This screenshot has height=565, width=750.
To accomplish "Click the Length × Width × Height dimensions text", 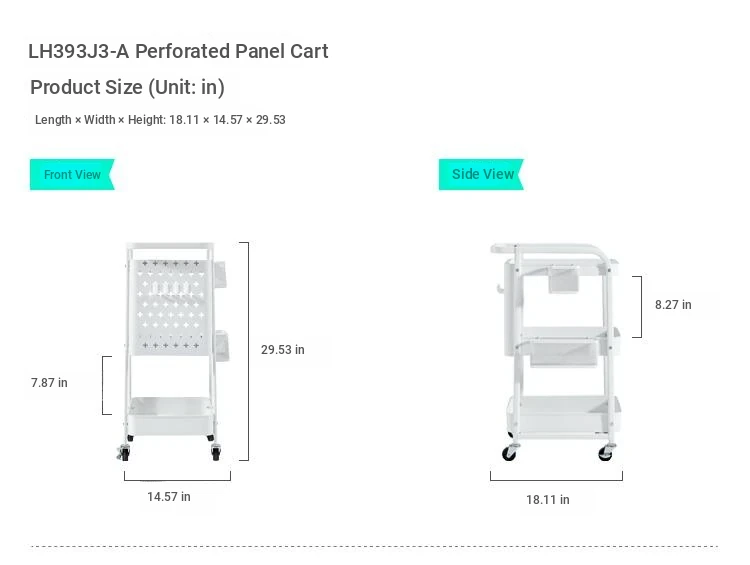I will 160,120.
